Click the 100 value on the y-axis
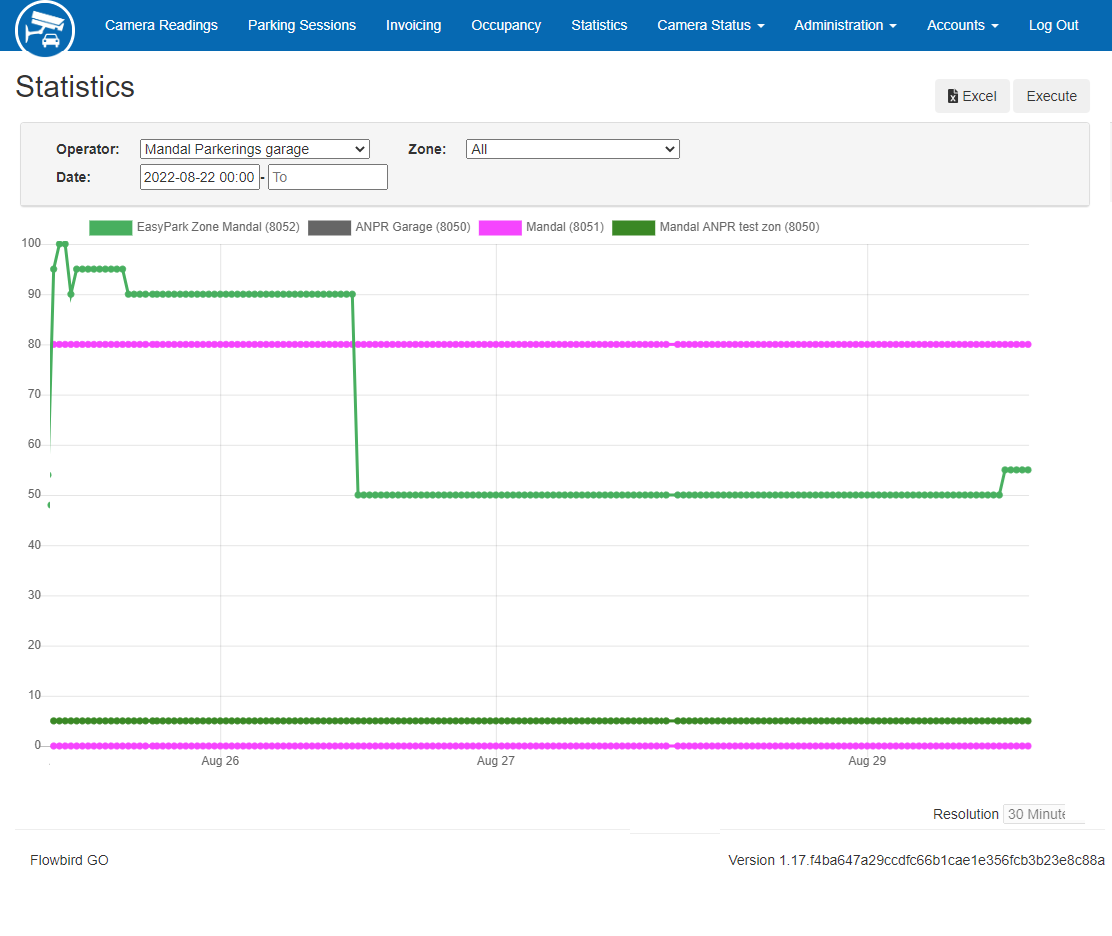Viewport: 1112px width, 936px height. (31, 243)
